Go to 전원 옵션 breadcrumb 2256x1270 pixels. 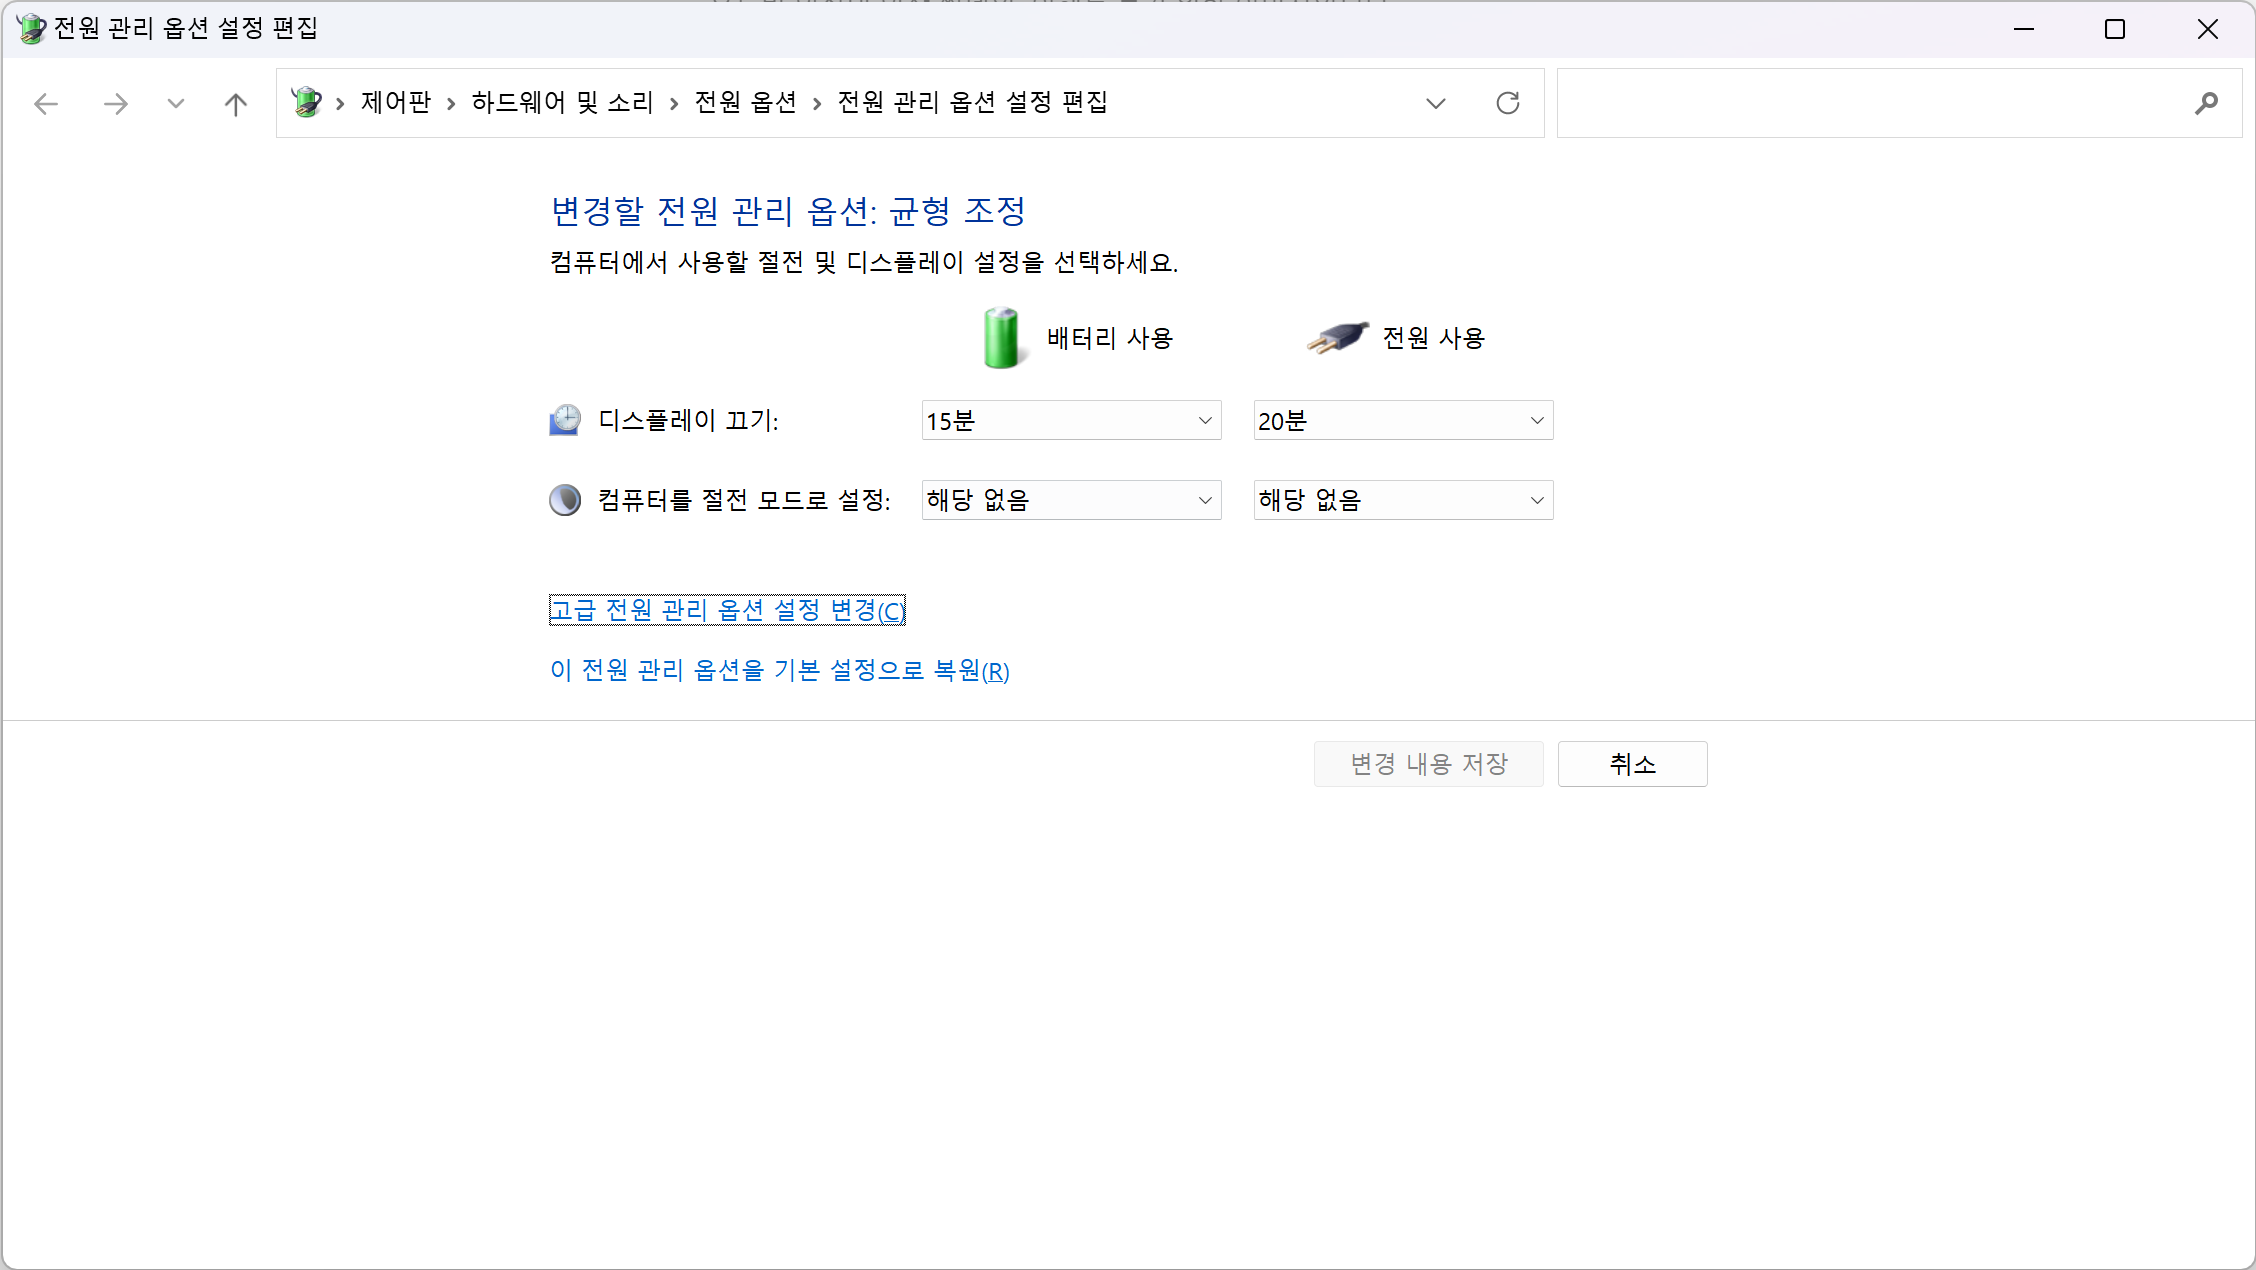tap(746, 102)
